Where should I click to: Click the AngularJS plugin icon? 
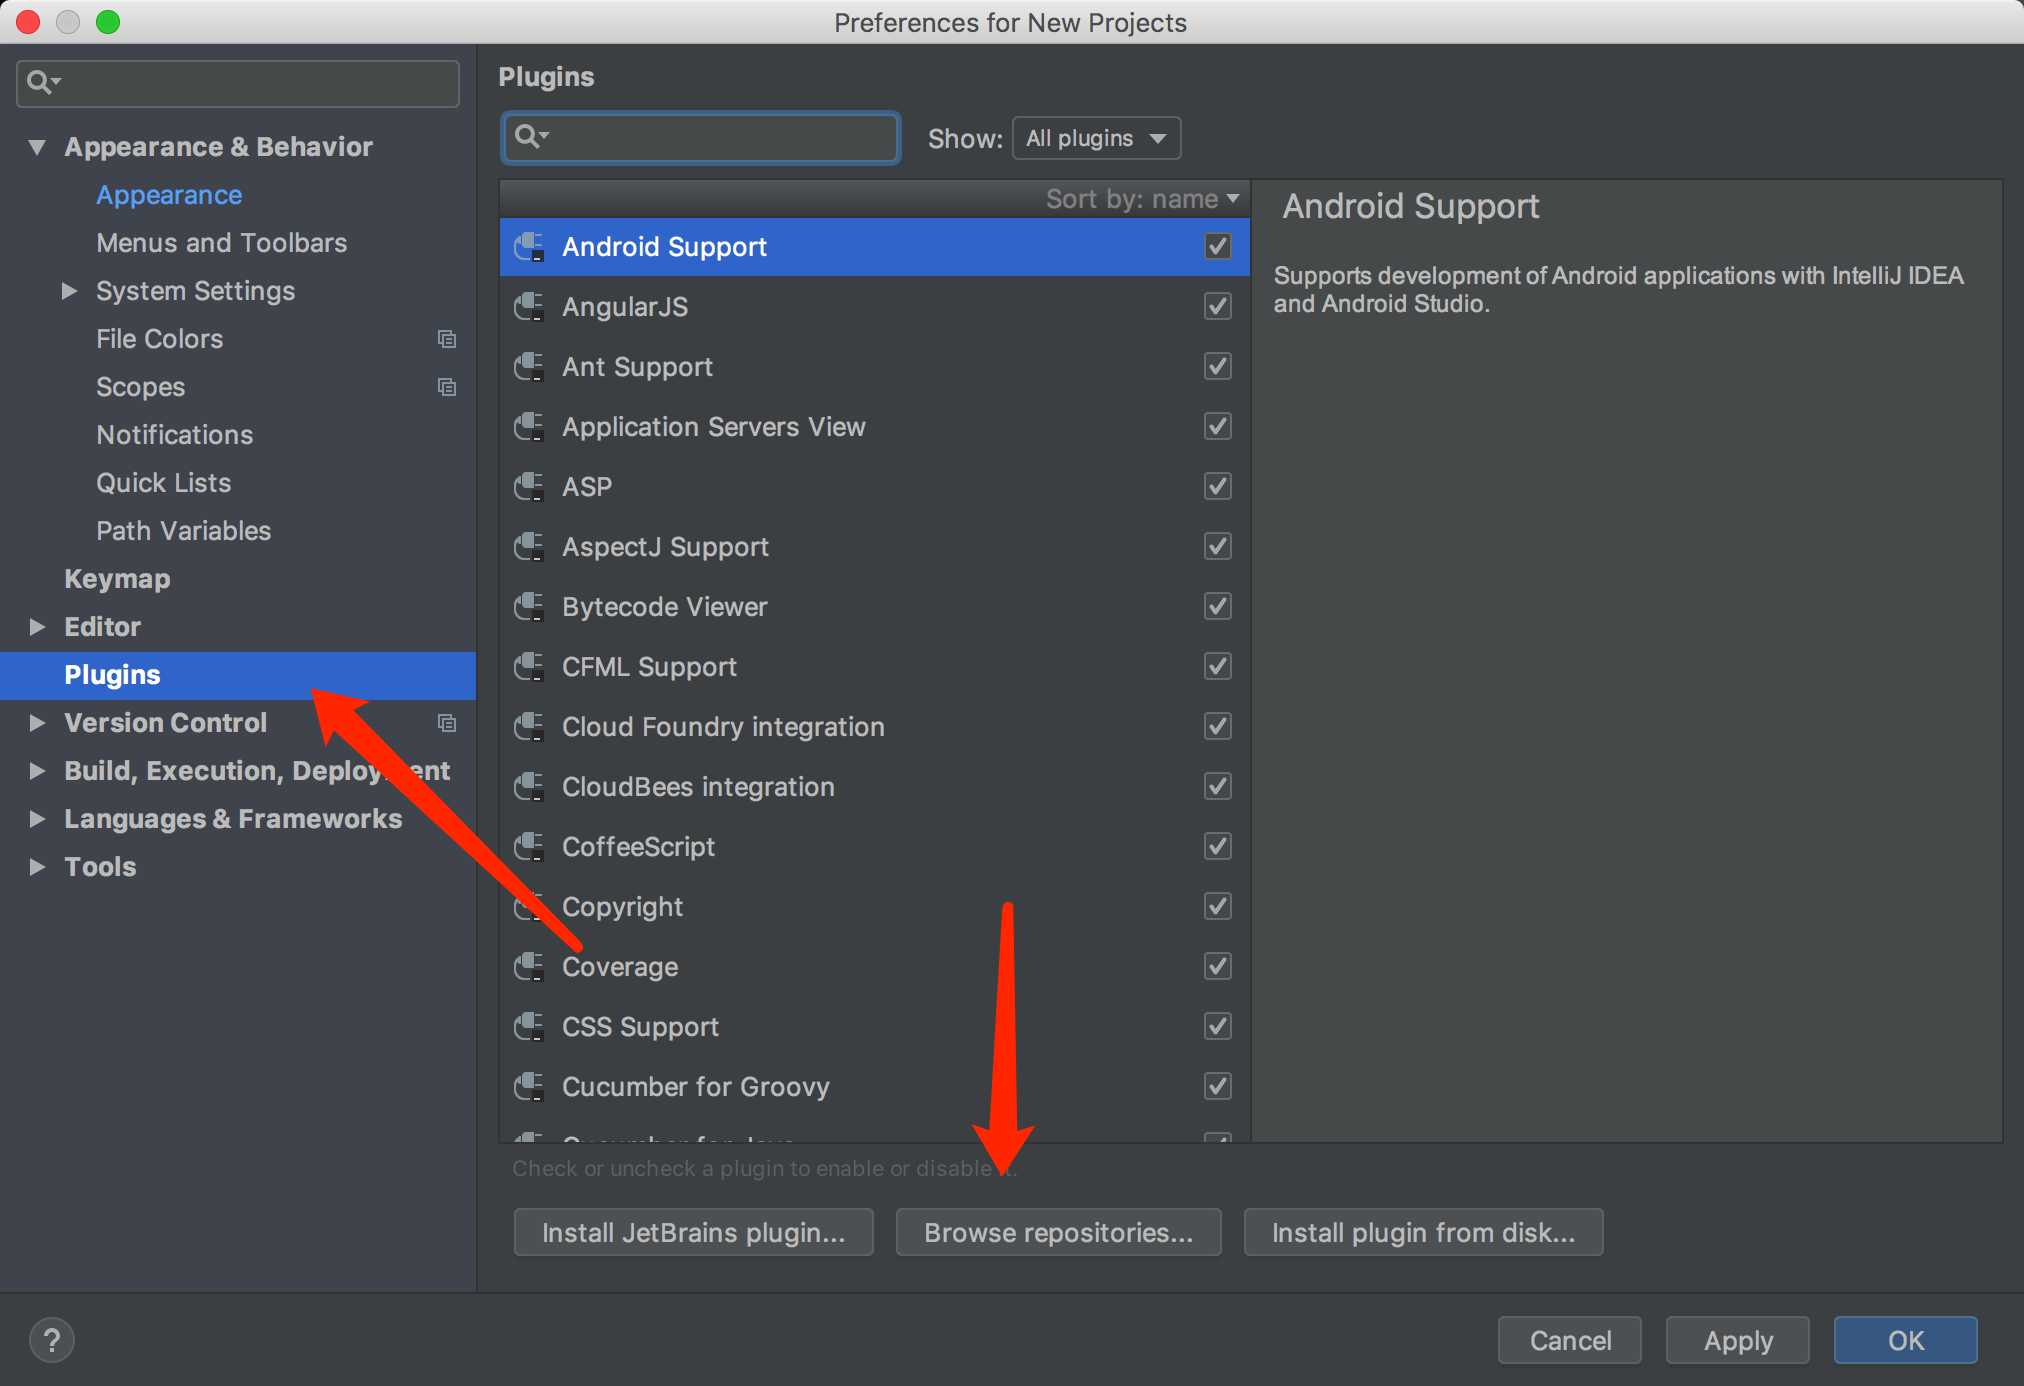click(529, 307)
